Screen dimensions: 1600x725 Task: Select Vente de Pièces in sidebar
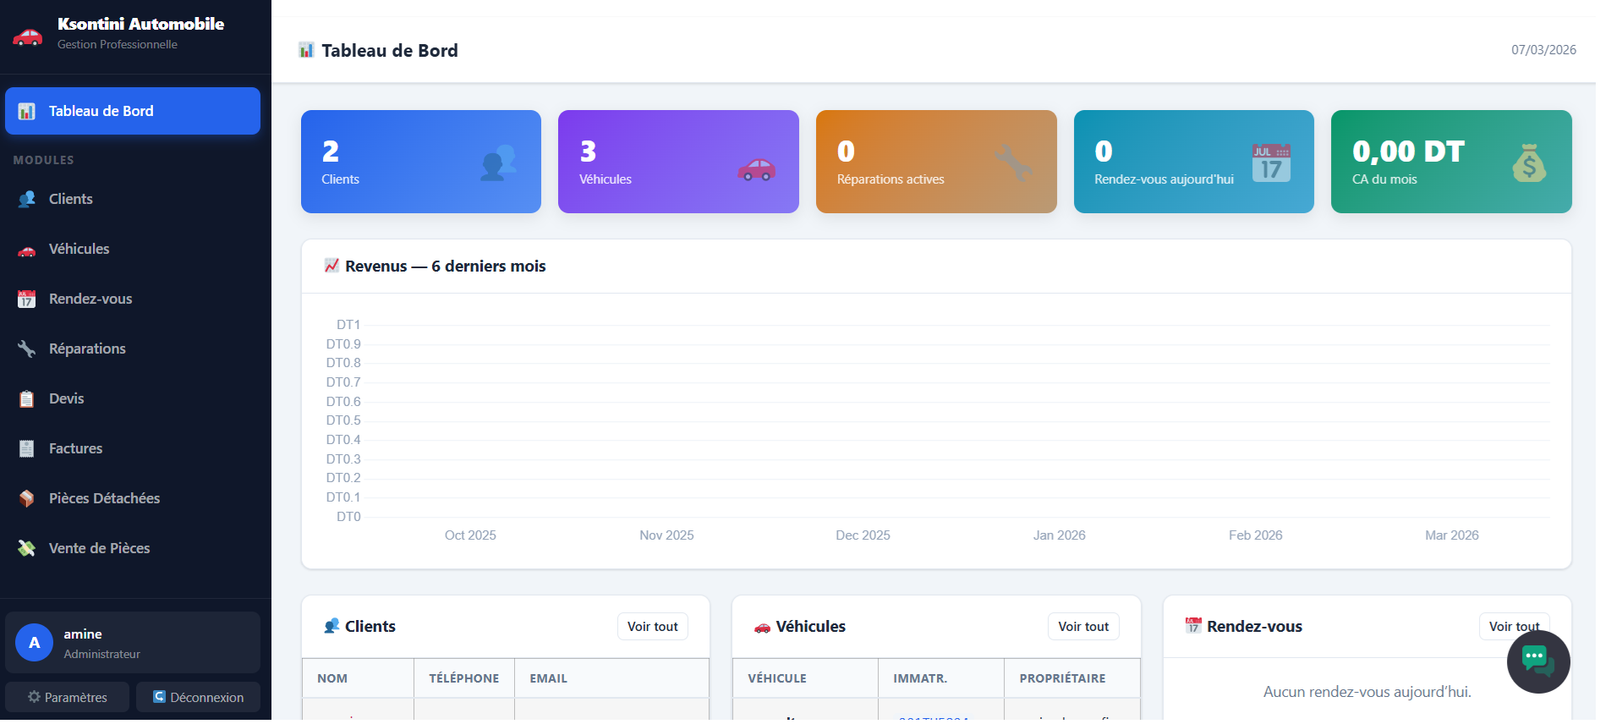(99, 549)
